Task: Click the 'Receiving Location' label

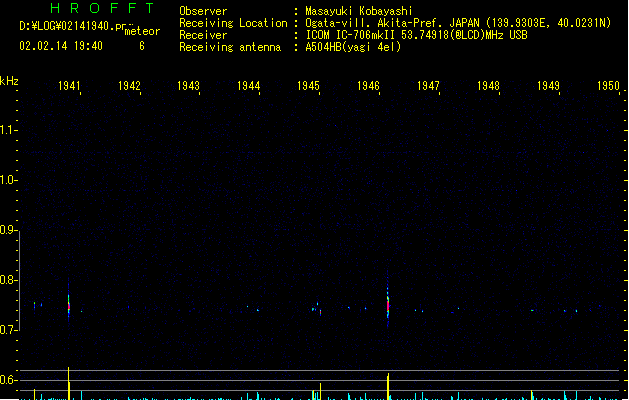Action: click(x=233, y=23)
